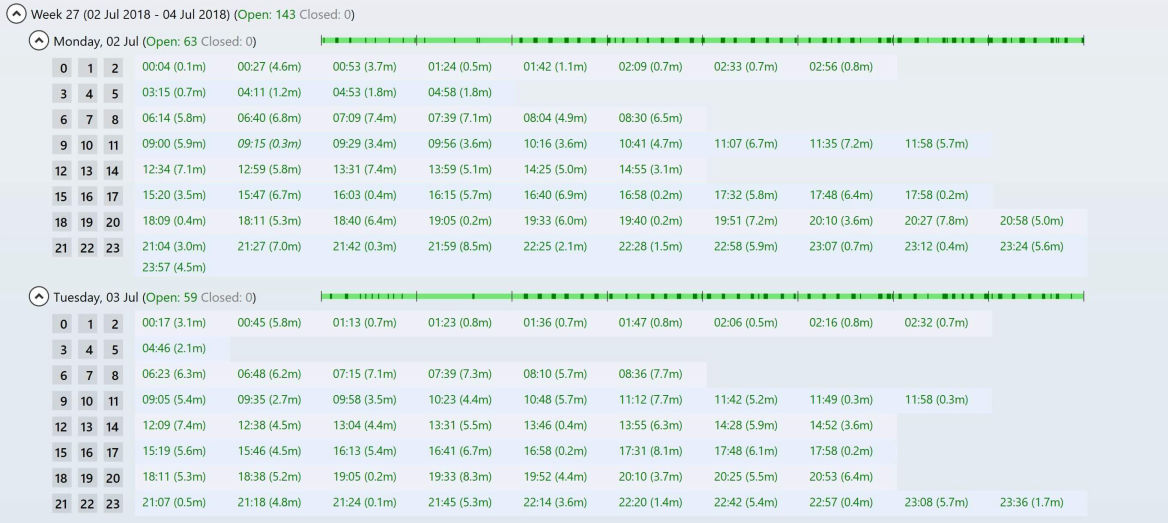Open Monday entry 16:03 (0.4m)
The image size is (1168, 523).
(x=365, y=195)
